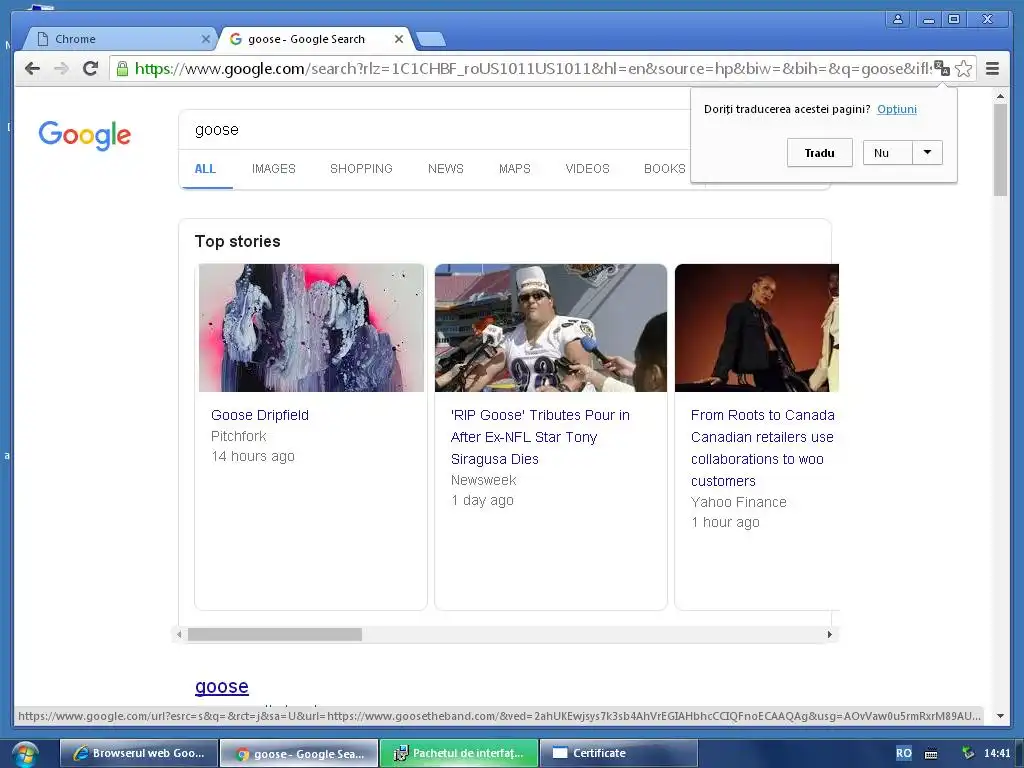Open From Roots to Canada headline
The width and height of the screenshot is (1024, 768).
(x=762, y=448)
